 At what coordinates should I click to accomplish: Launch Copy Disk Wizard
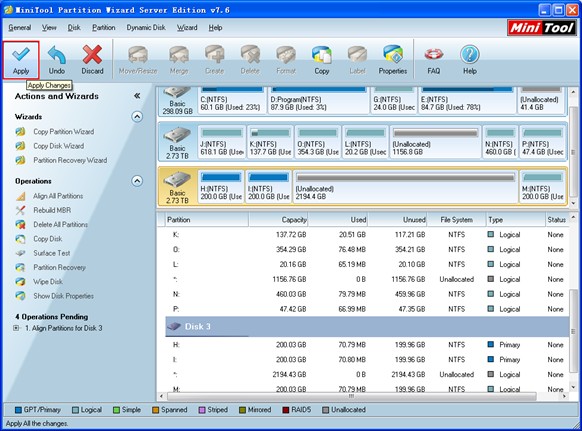pos(59,146)
